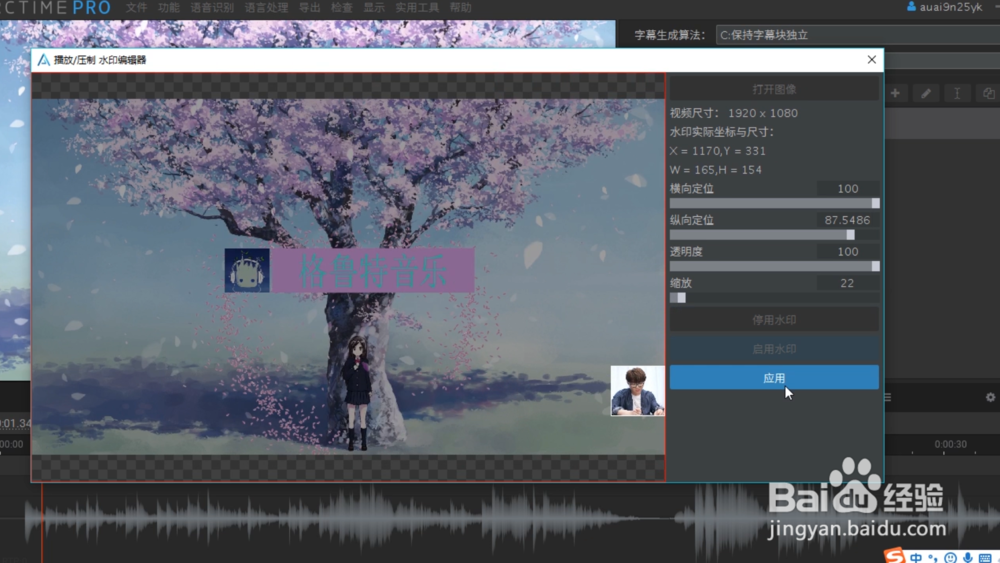Click the headphone logo in watermark banner
Screen dimensions: 1000x563
click(x=247, y=271)
